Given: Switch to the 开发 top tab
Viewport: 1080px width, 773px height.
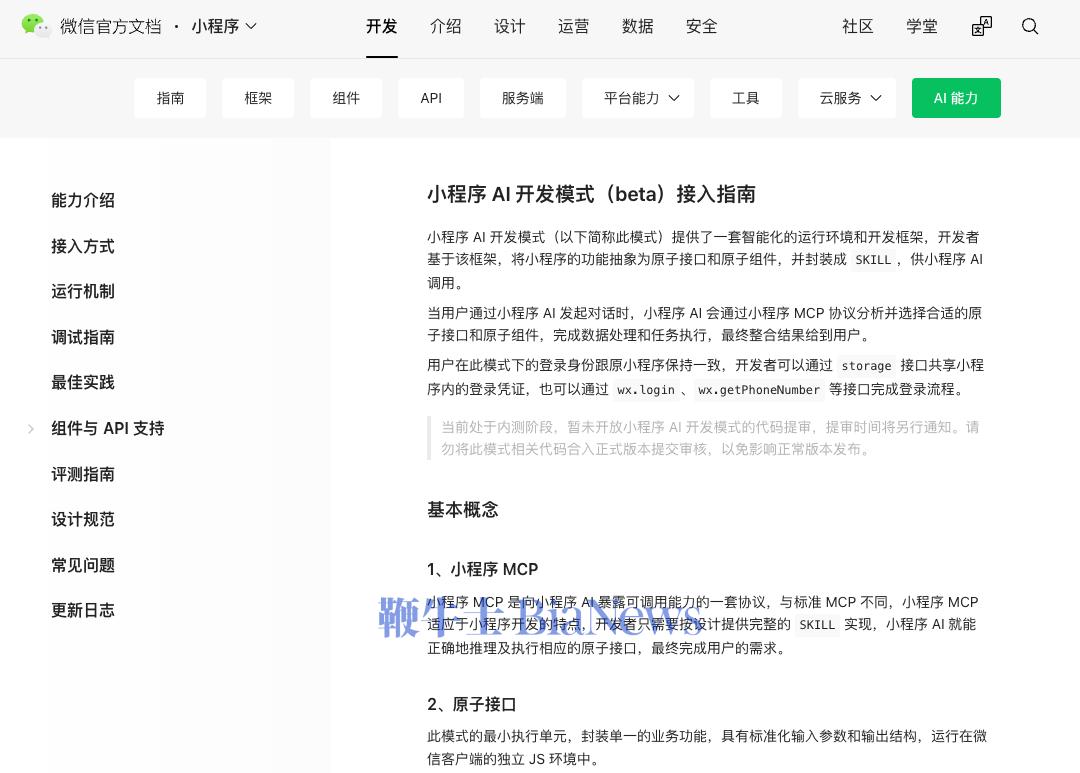Looking at the screenshot, I should click(382, 26).
